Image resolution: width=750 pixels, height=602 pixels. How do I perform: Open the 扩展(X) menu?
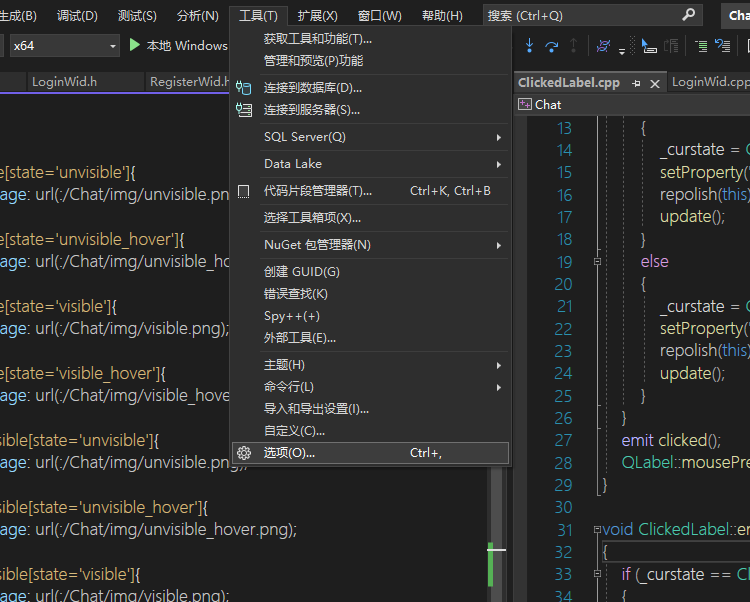[x=318, y=15]
